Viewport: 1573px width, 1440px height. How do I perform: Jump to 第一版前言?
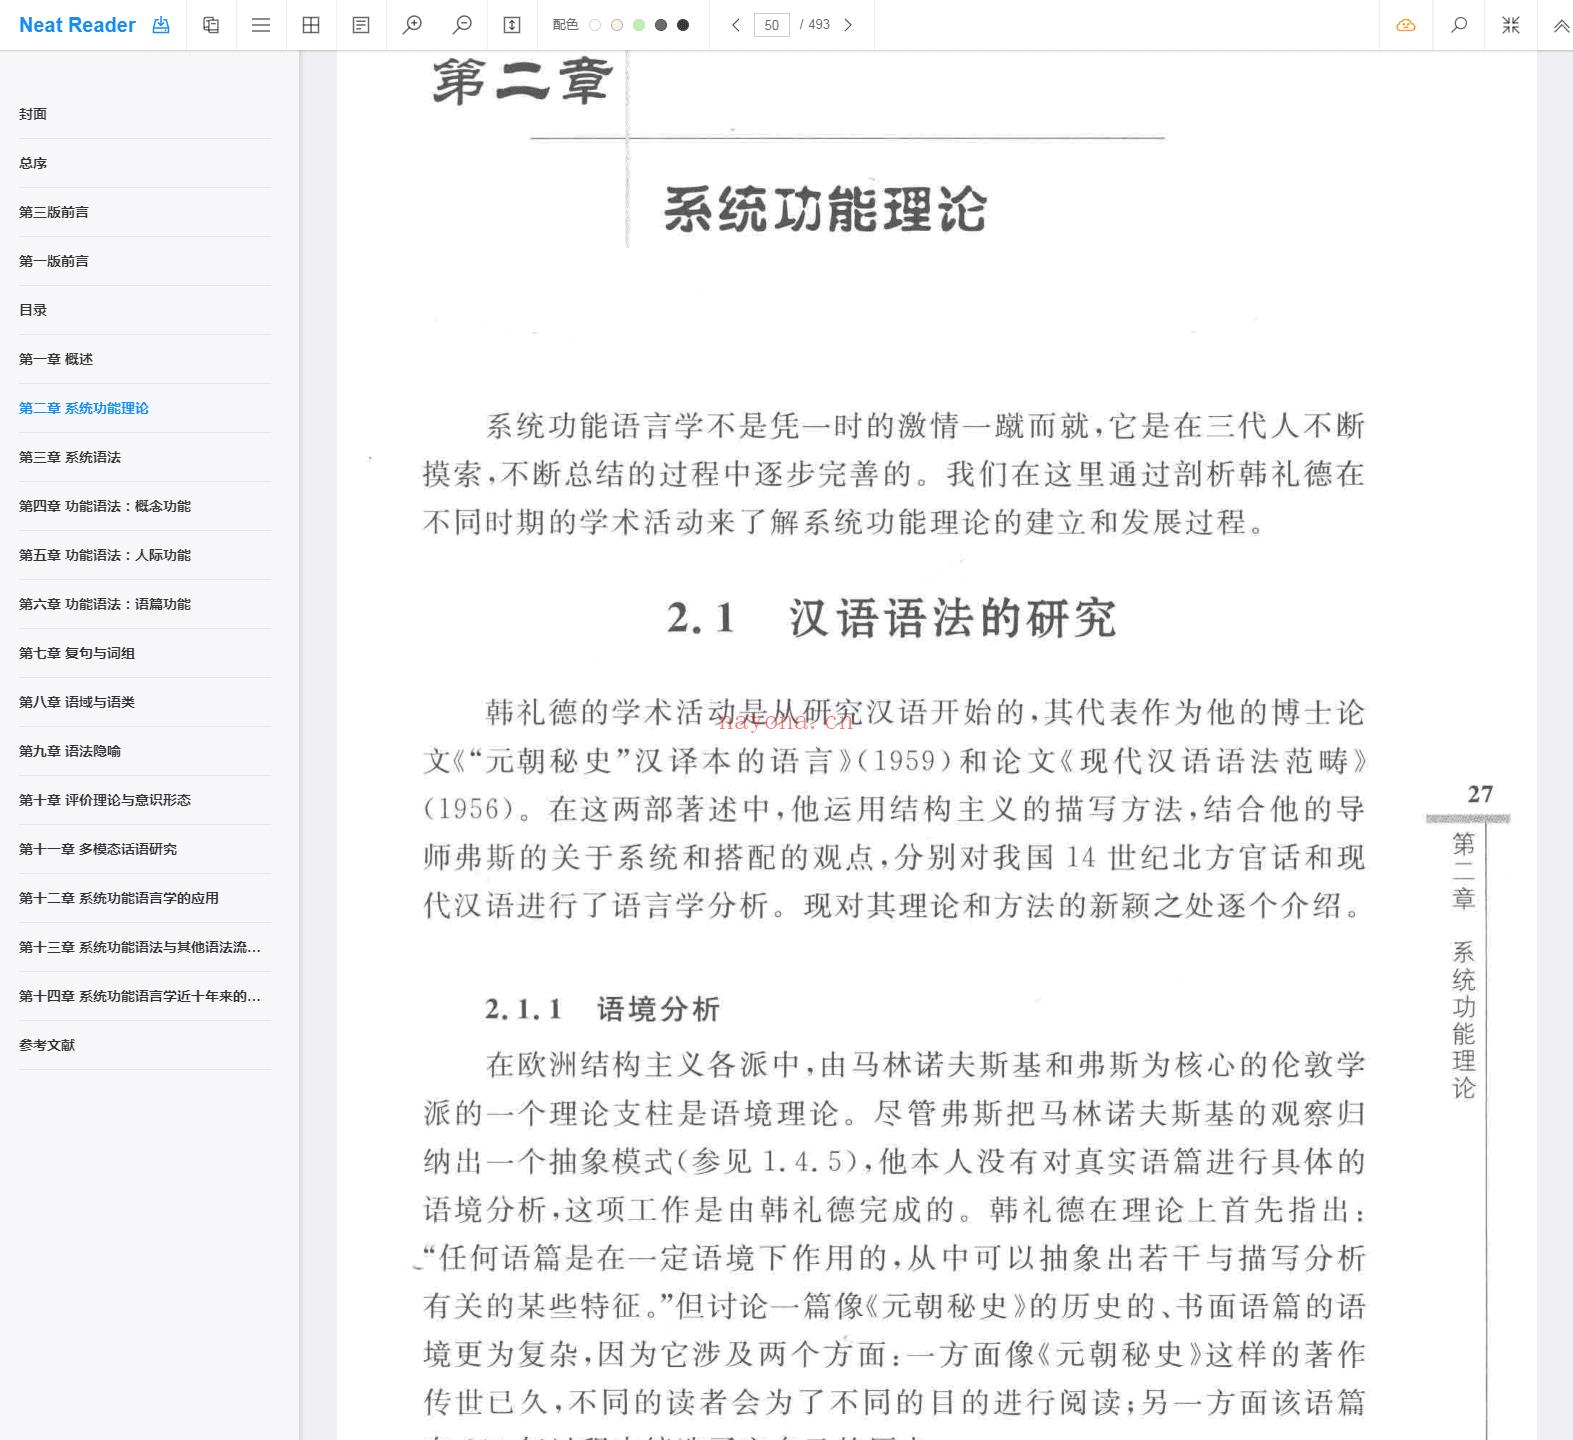pos(145,261)
